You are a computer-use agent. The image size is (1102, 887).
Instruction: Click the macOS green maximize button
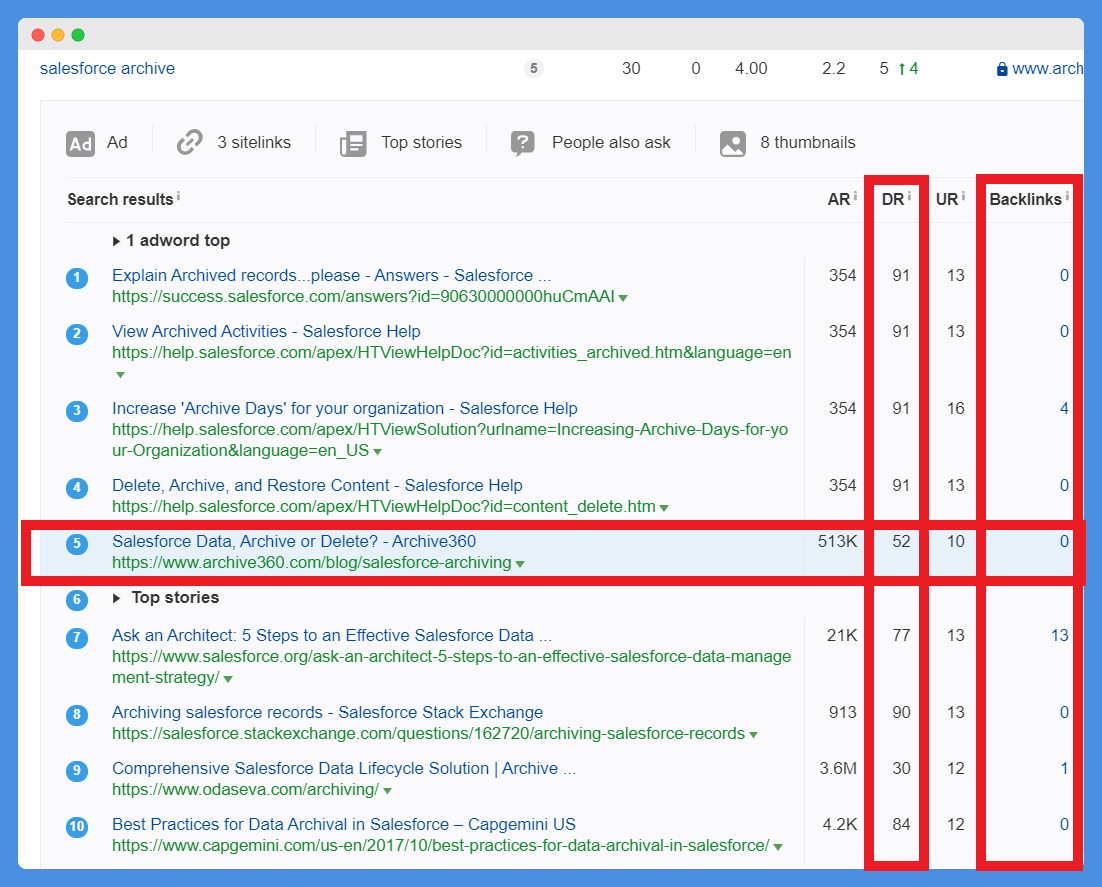[78, 35]
